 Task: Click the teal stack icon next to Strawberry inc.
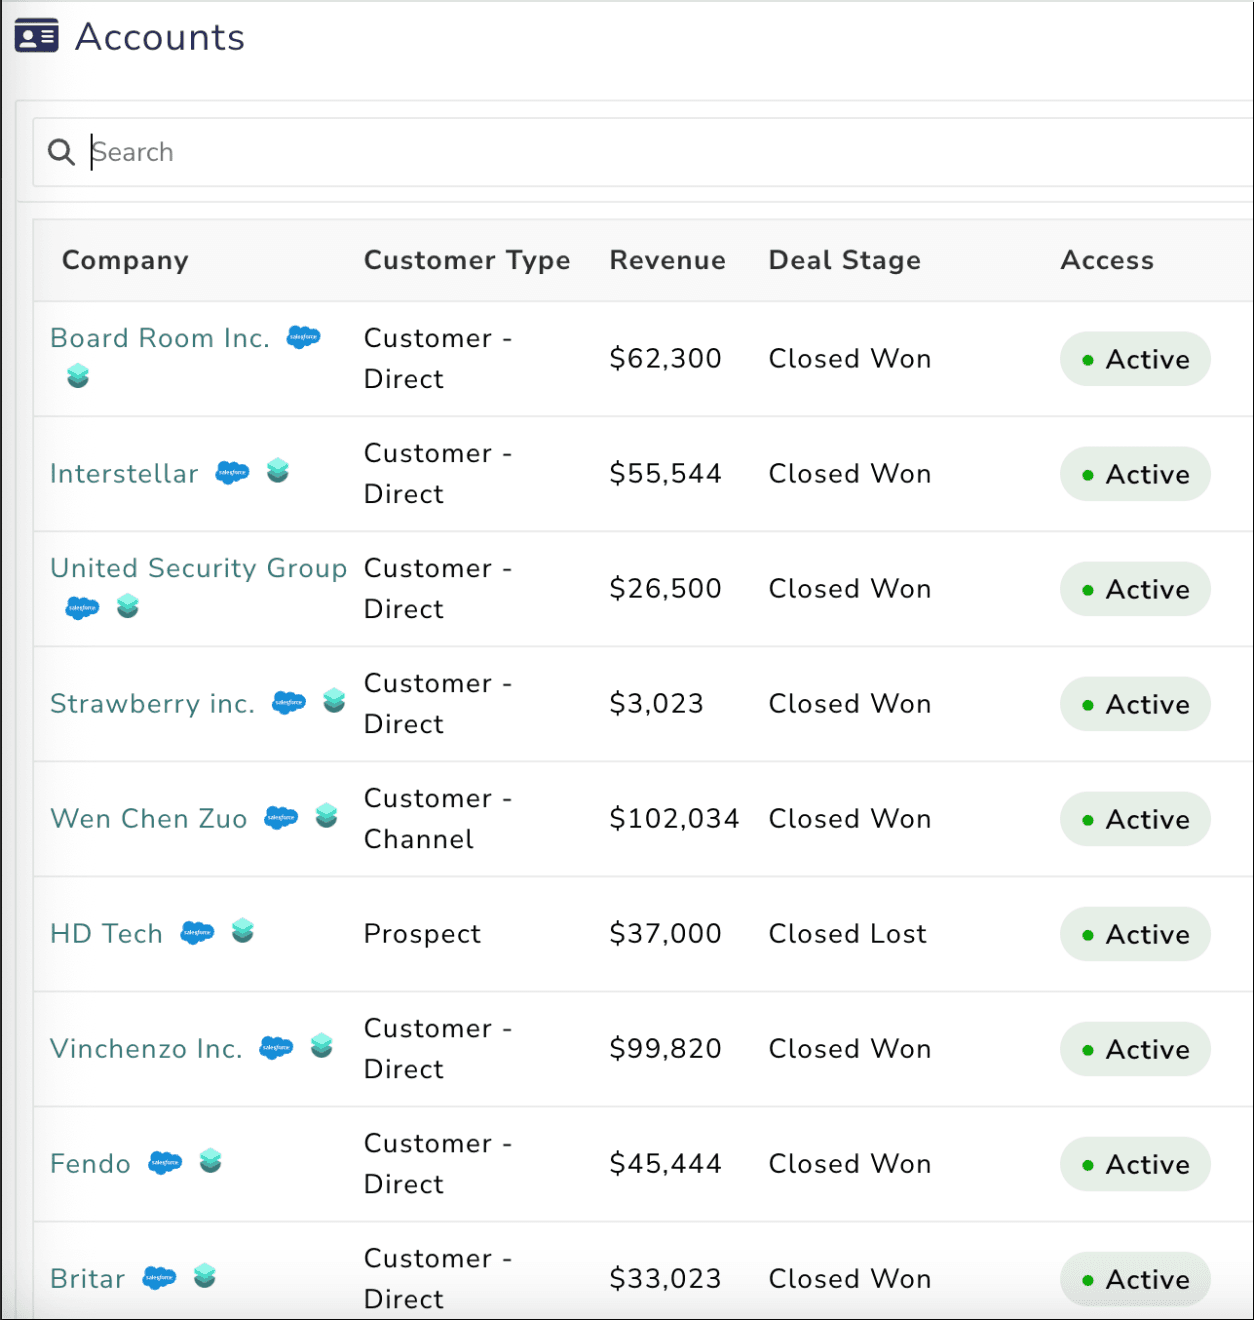[x=334, y=701]
